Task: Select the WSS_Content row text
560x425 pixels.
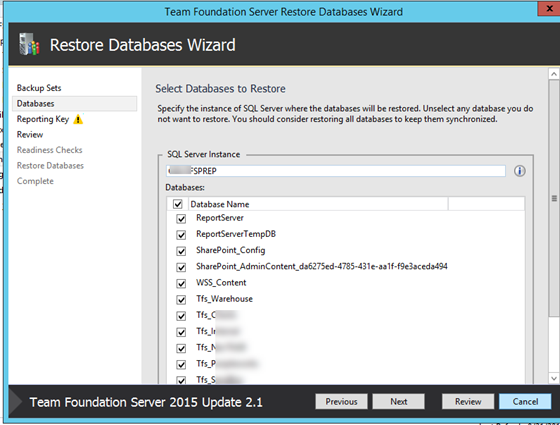Action: click(x=221, y=283)
